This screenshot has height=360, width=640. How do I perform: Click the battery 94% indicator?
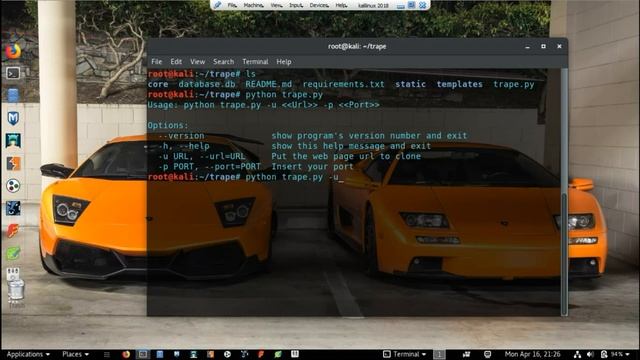612,354
